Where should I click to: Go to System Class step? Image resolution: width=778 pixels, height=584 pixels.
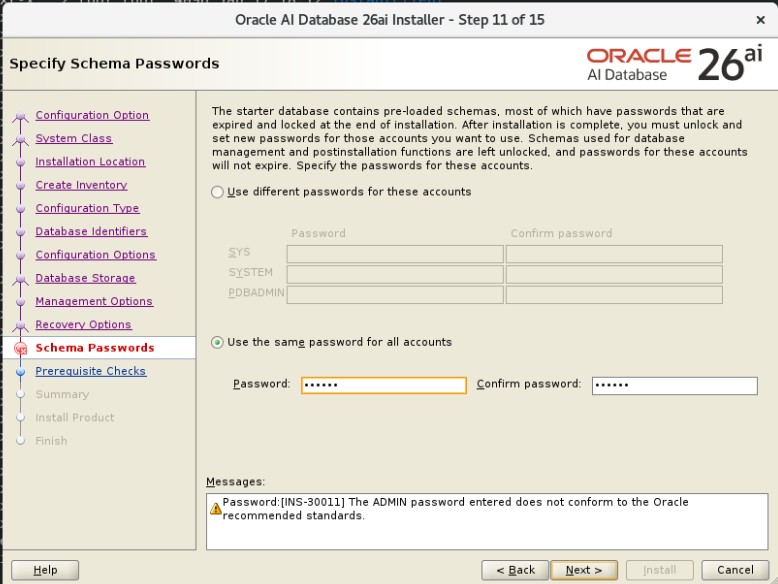pyautogui.click(x=74, y=138)
